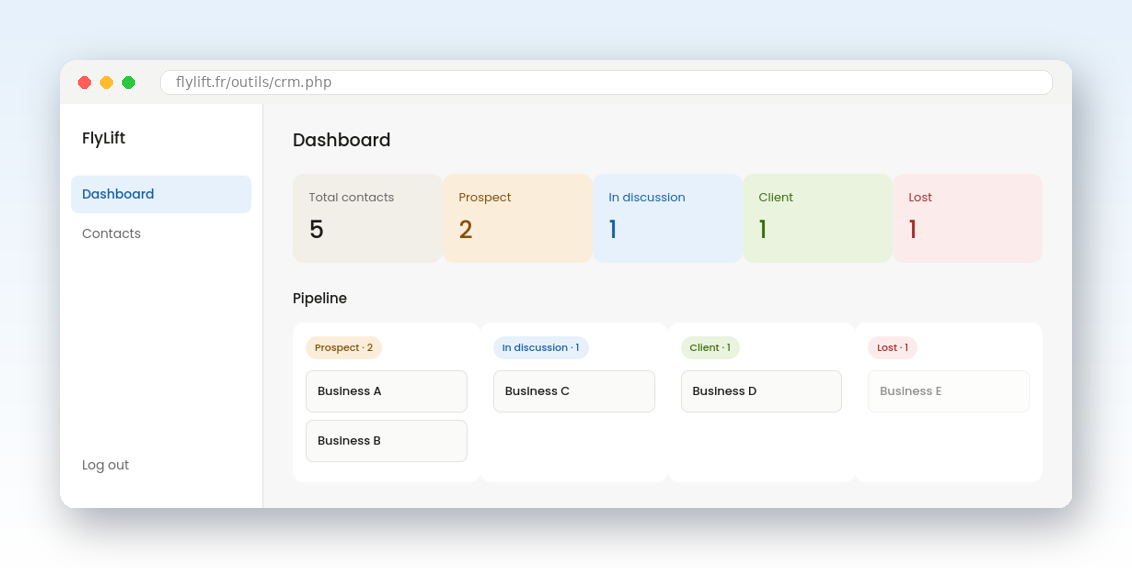Open the Business D pipeline card
1132x568 pixels.
(762, 391)
